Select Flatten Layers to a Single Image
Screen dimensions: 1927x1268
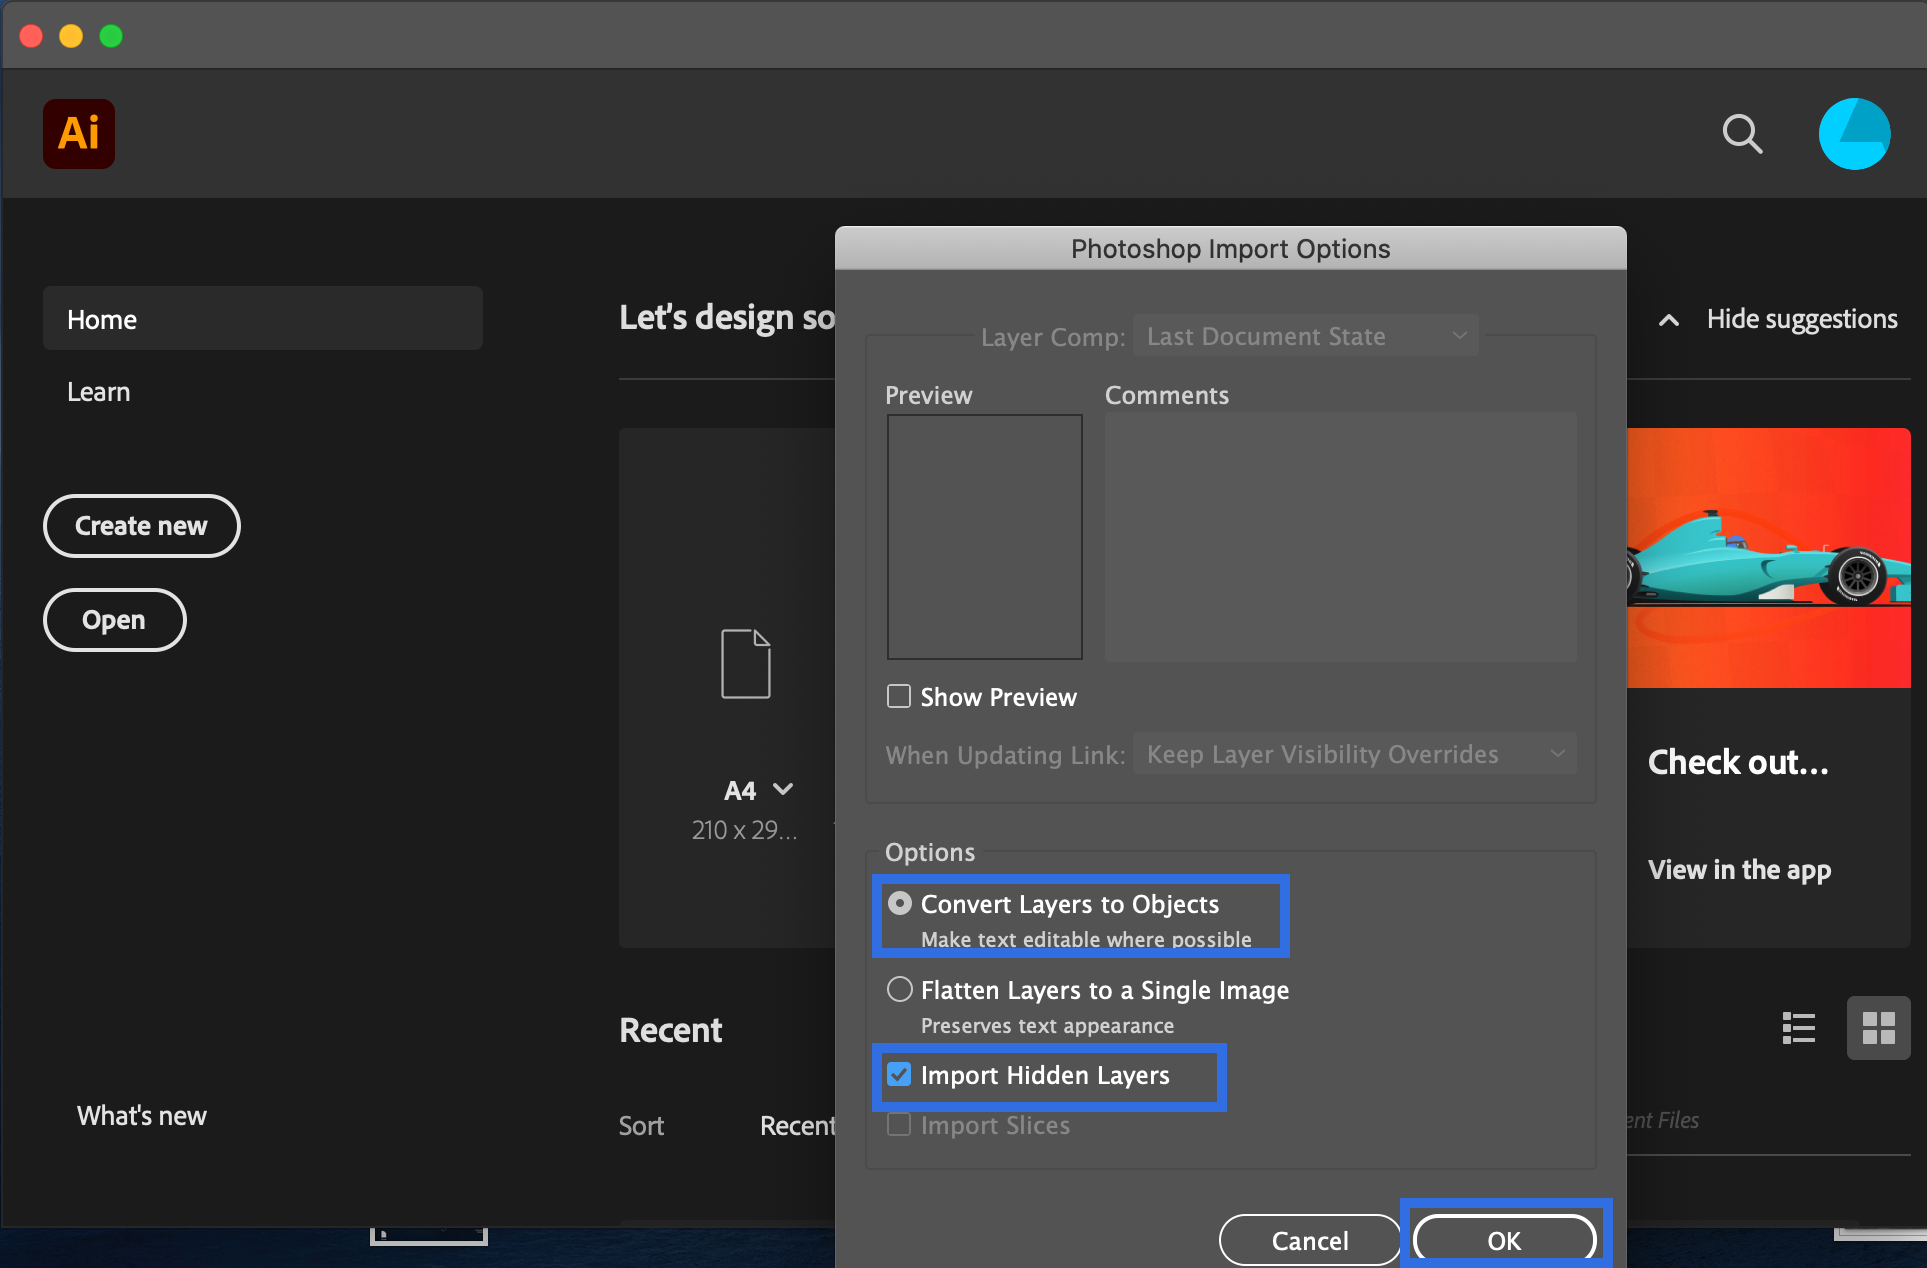click(x=900, y=989)
